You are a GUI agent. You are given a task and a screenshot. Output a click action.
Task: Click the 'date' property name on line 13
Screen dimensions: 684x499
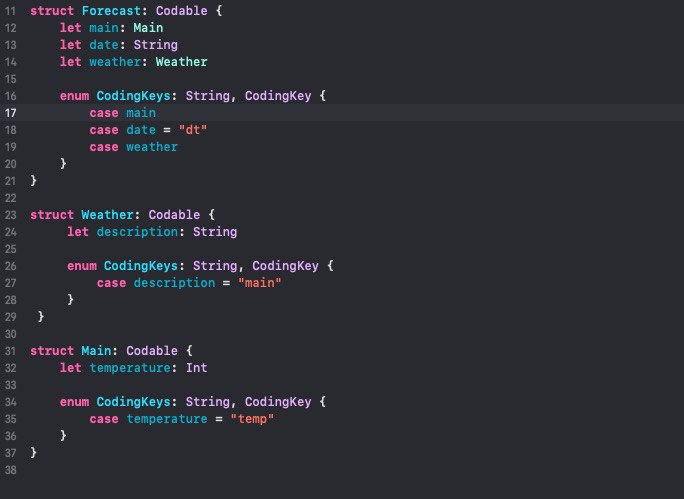(x=104, y=45)
